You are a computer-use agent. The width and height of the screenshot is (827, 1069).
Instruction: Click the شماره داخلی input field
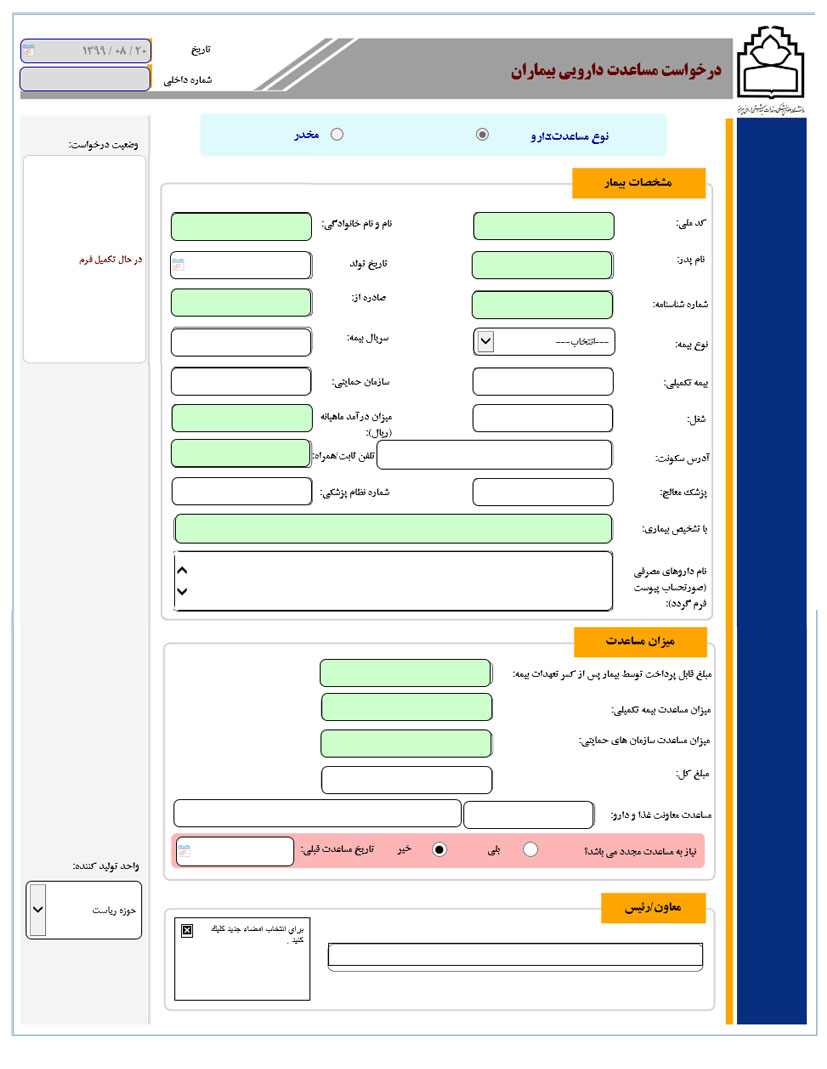coord(85,79)
